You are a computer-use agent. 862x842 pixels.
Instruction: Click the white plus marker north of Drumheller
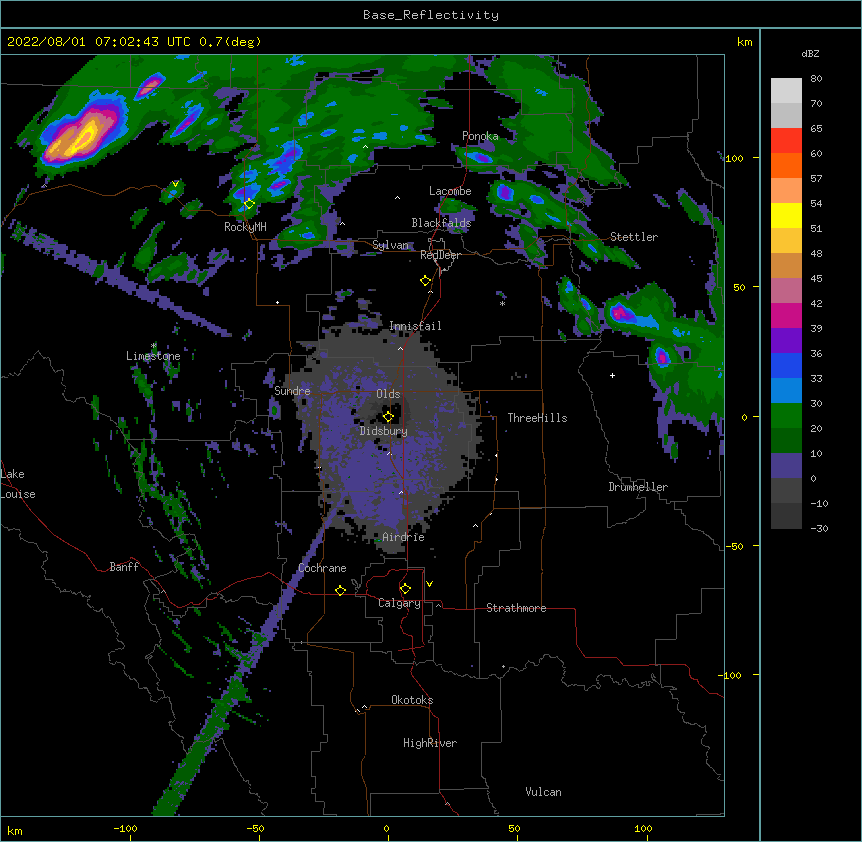coord(612,375)
